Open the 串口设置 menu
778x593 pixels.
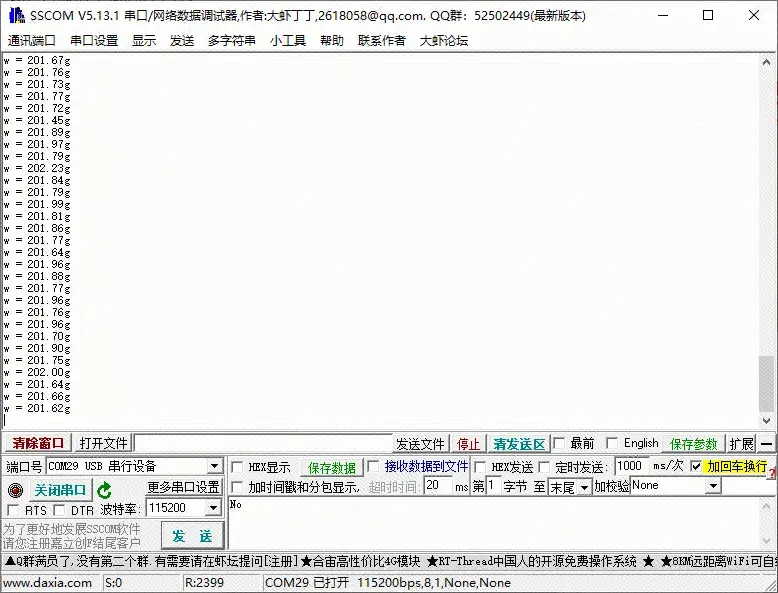94,40
